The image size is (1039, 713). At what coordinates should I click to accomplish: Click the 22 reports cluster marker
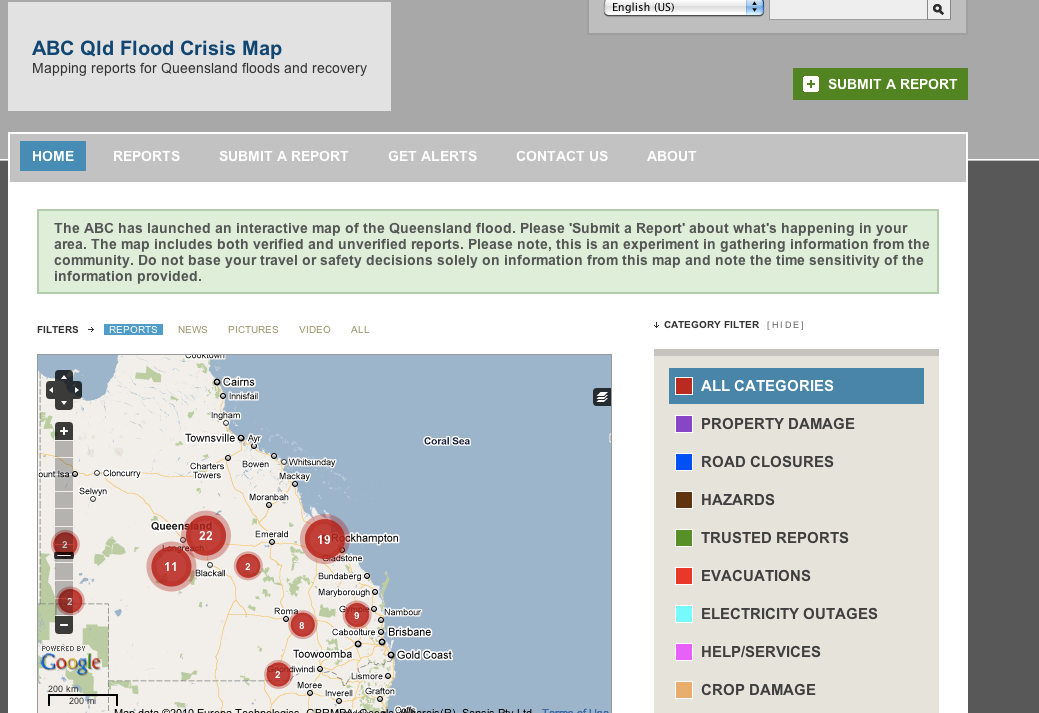pos(205,536)
